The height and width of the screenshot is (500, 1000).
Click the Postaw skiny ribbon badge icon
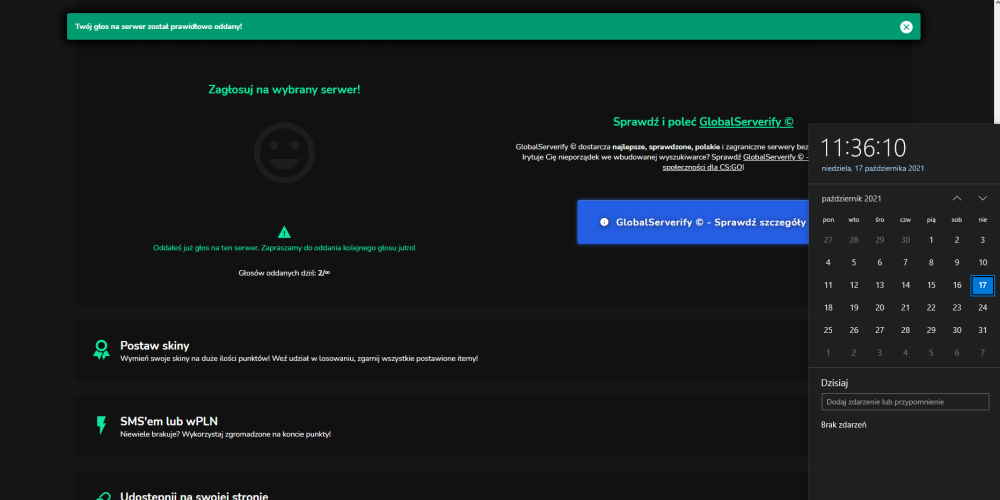101,349
